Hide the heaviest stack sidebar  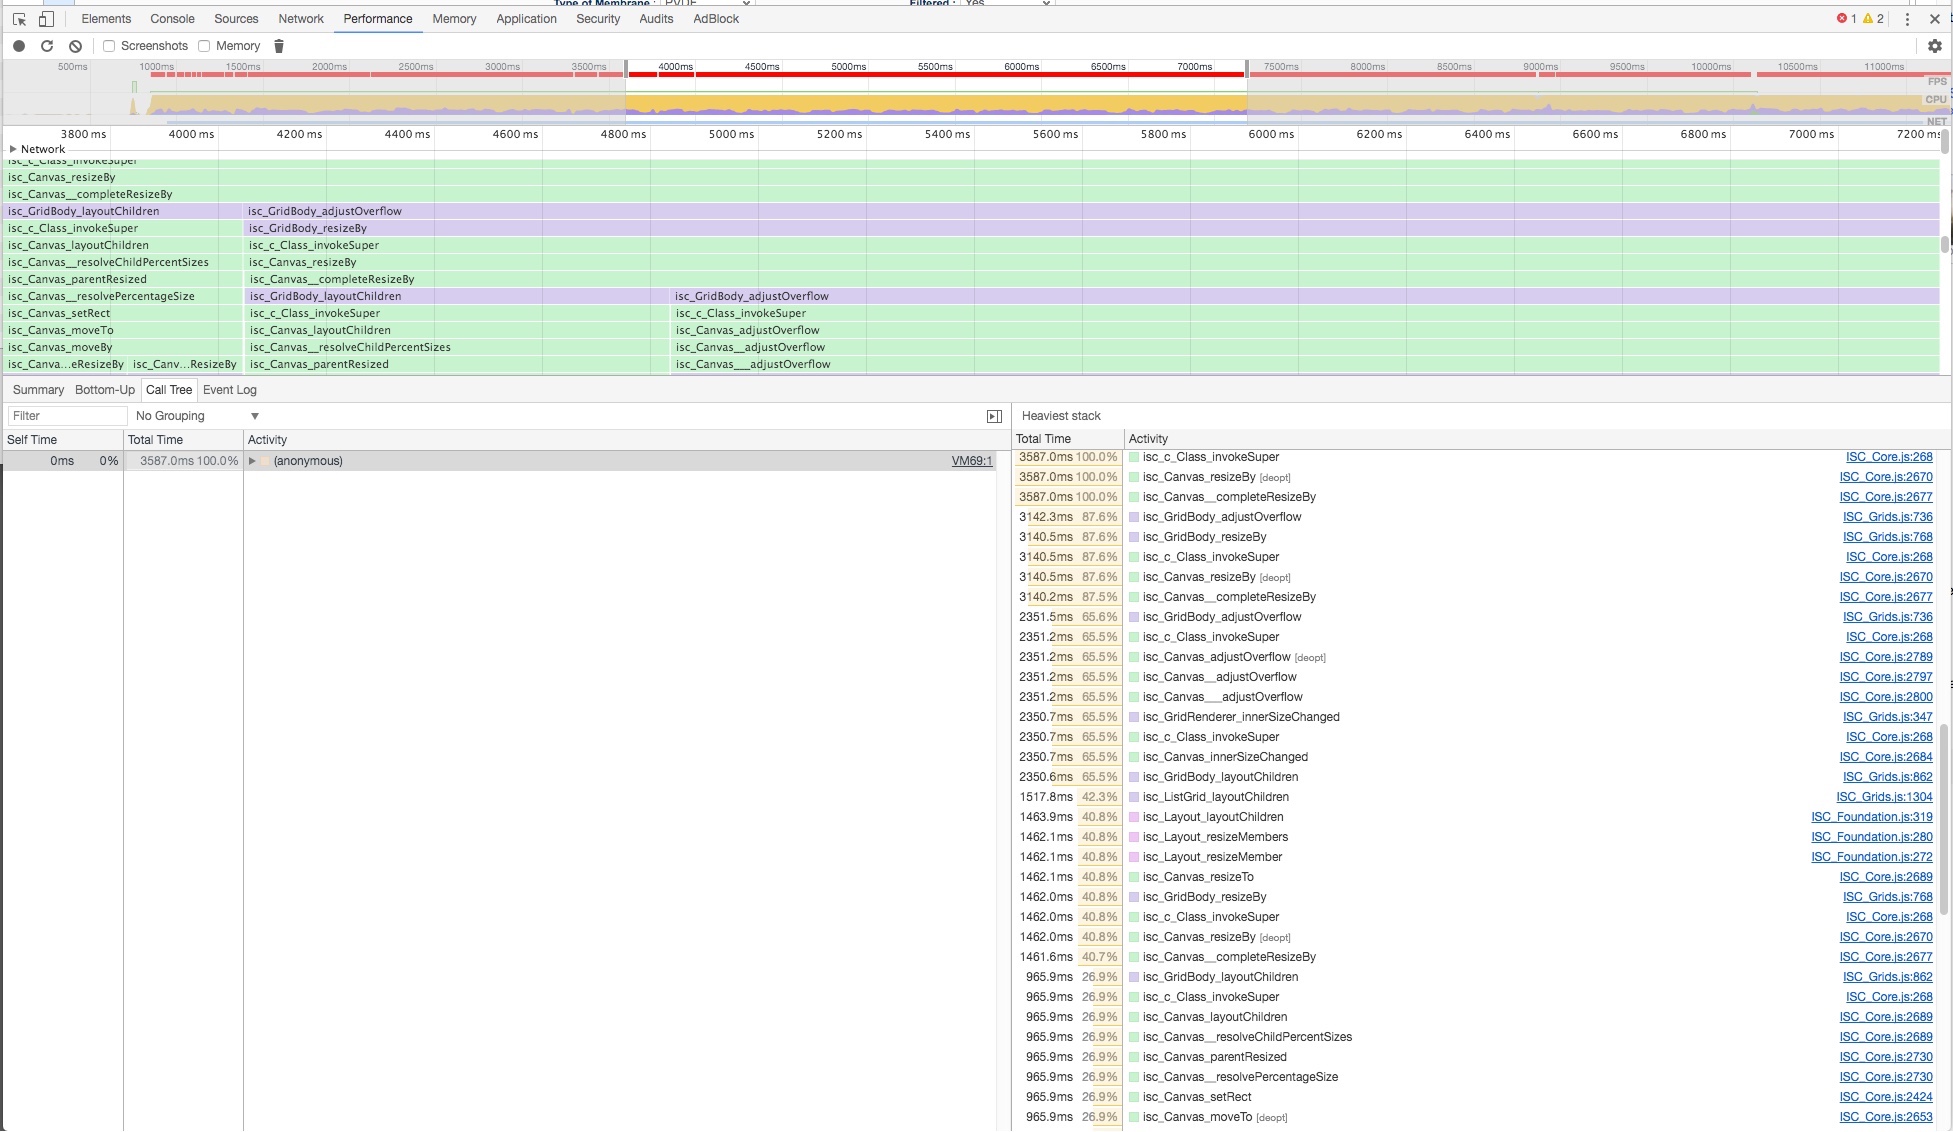coord(994,416)
